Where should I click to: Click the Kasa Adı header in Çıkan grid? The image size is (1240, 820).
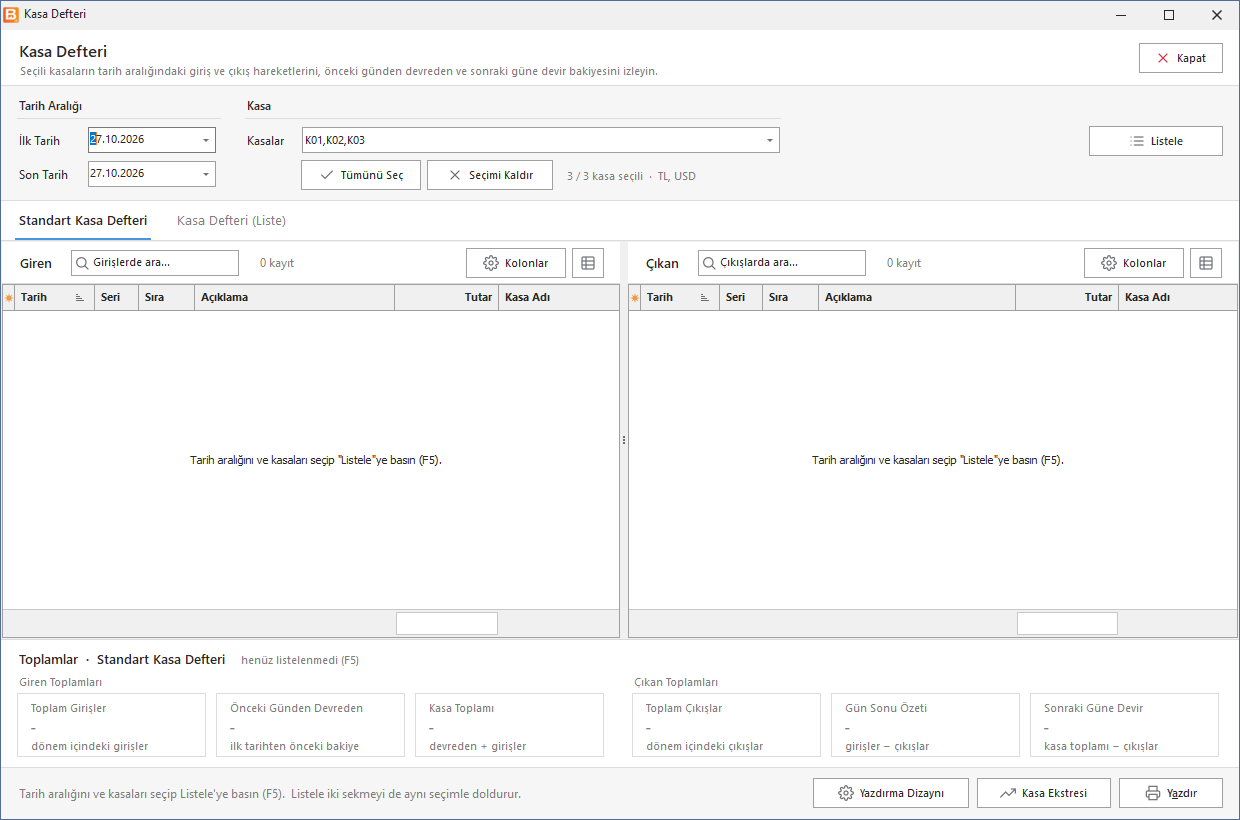point(1178,297)
